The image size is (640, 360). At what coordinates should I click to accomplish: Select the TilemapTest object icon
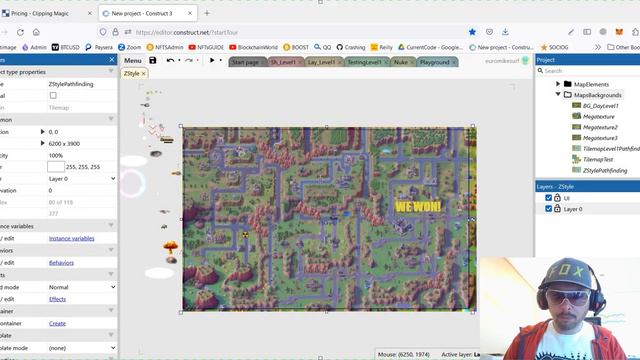(576, 159)
